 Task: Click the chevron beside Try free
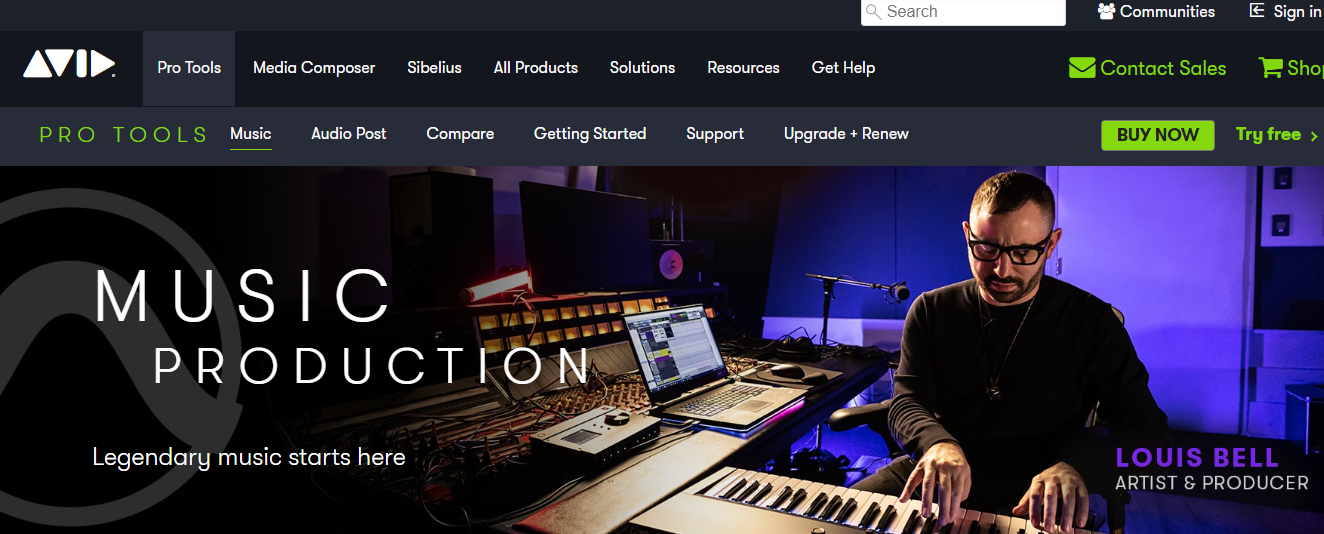pyautogui.click(x=1314, y=135)
